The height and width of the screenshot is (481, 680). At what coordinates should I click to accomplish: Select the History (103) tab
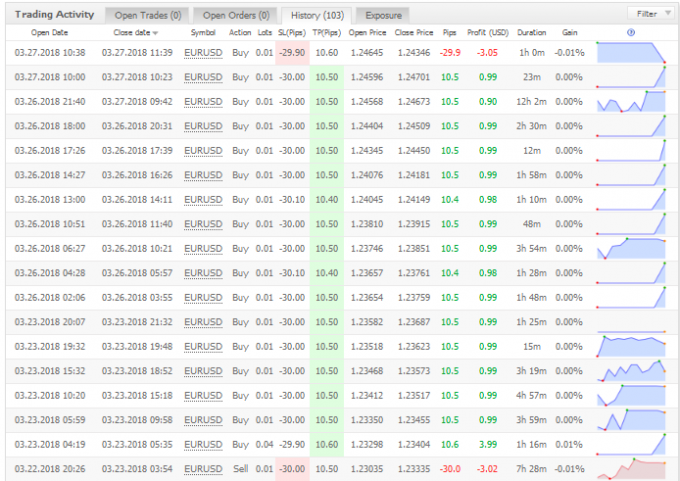pyautogui.click(x=317, y=16)
